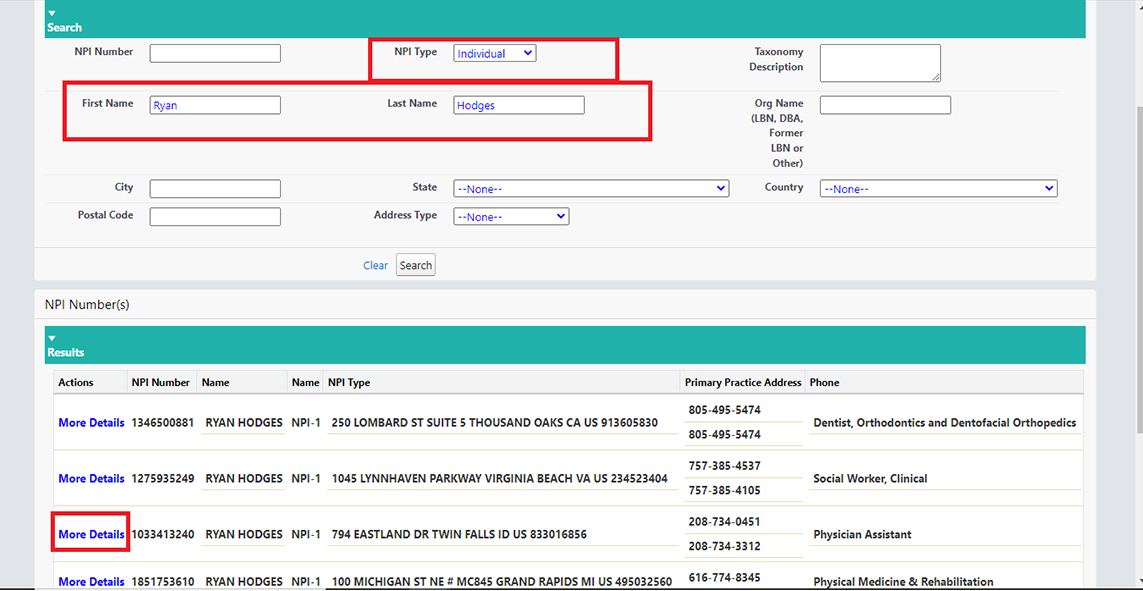Viewport: 1143px width, 591px height.
Task: Collapse the Results section triangle
Action: 52,338
